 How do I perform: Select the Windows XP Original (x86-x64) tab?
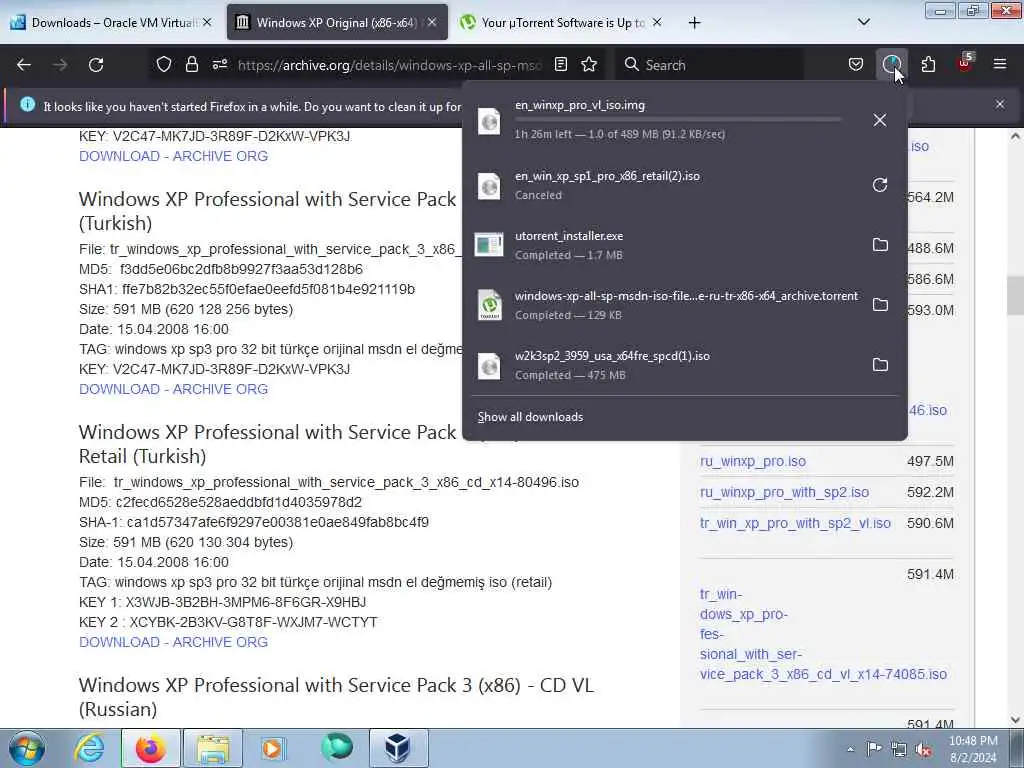pos(337,23)
